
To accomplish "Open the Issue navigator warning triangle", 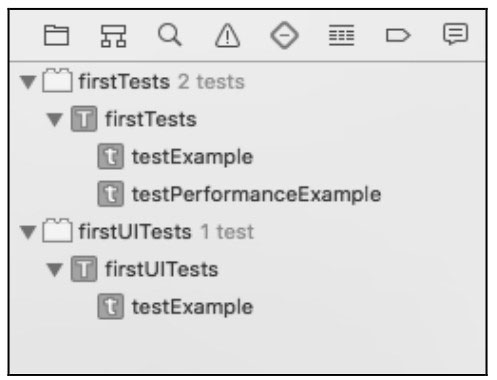I will tap(227, 35).
